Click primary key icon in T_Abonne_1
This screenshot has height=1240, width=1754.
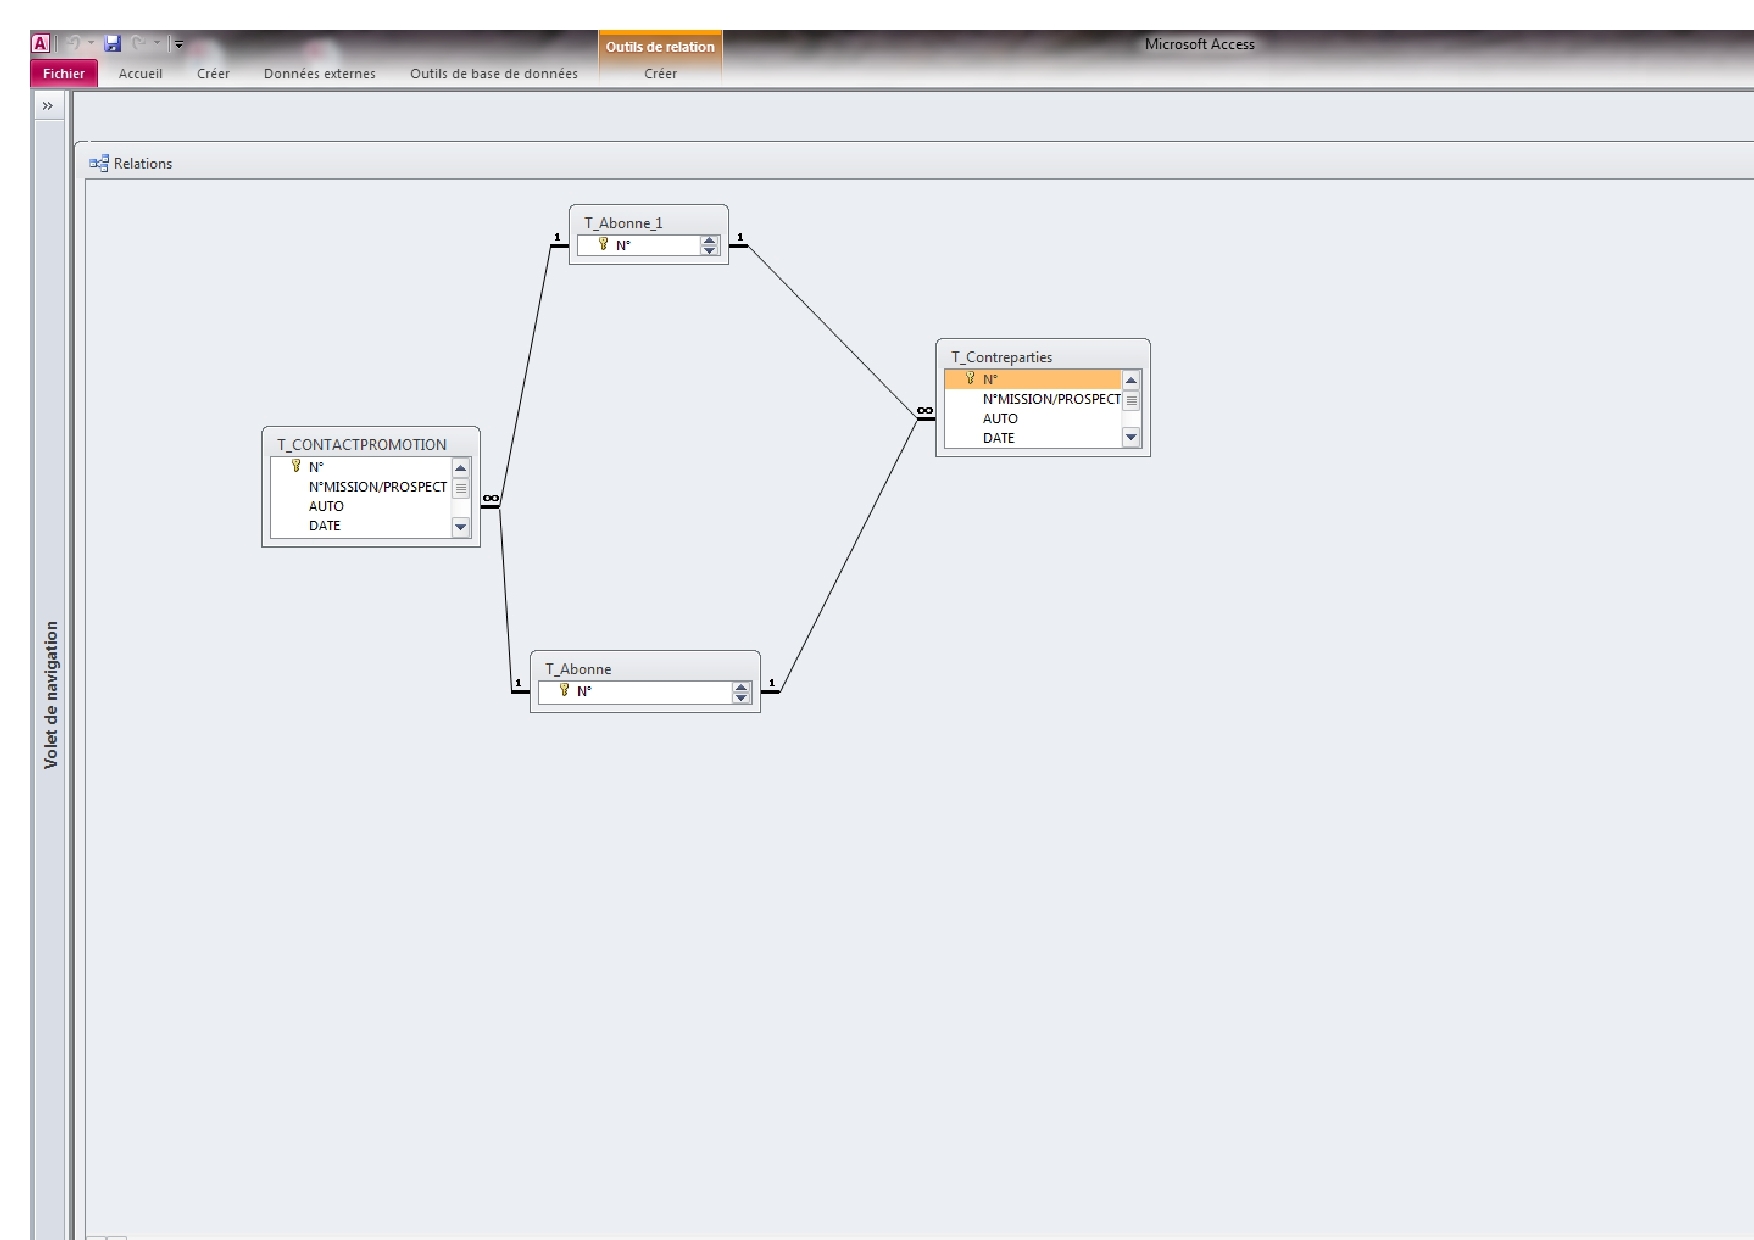(603, 244)
